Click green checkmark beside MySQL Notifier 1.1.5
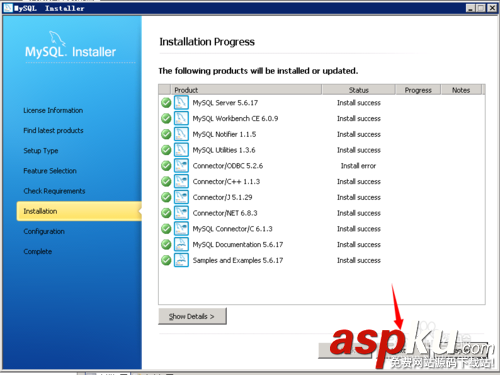The width and height of the screenshot is (500, 375). (166, 134)
